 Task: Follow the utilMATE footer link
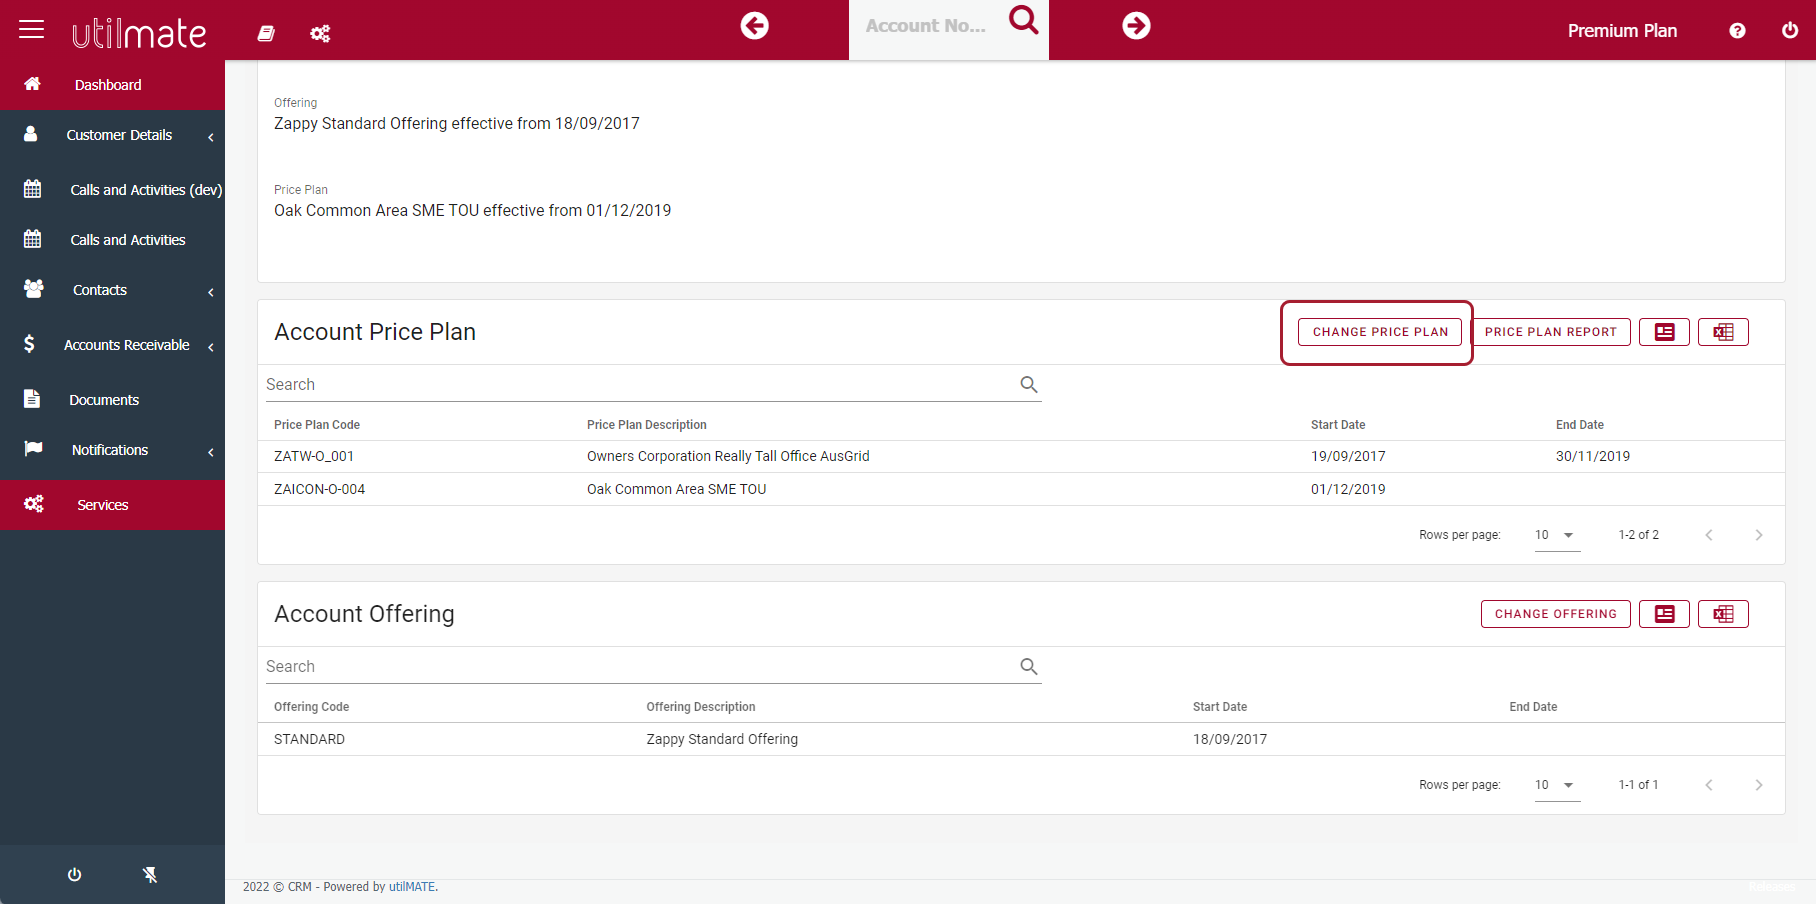412,887
